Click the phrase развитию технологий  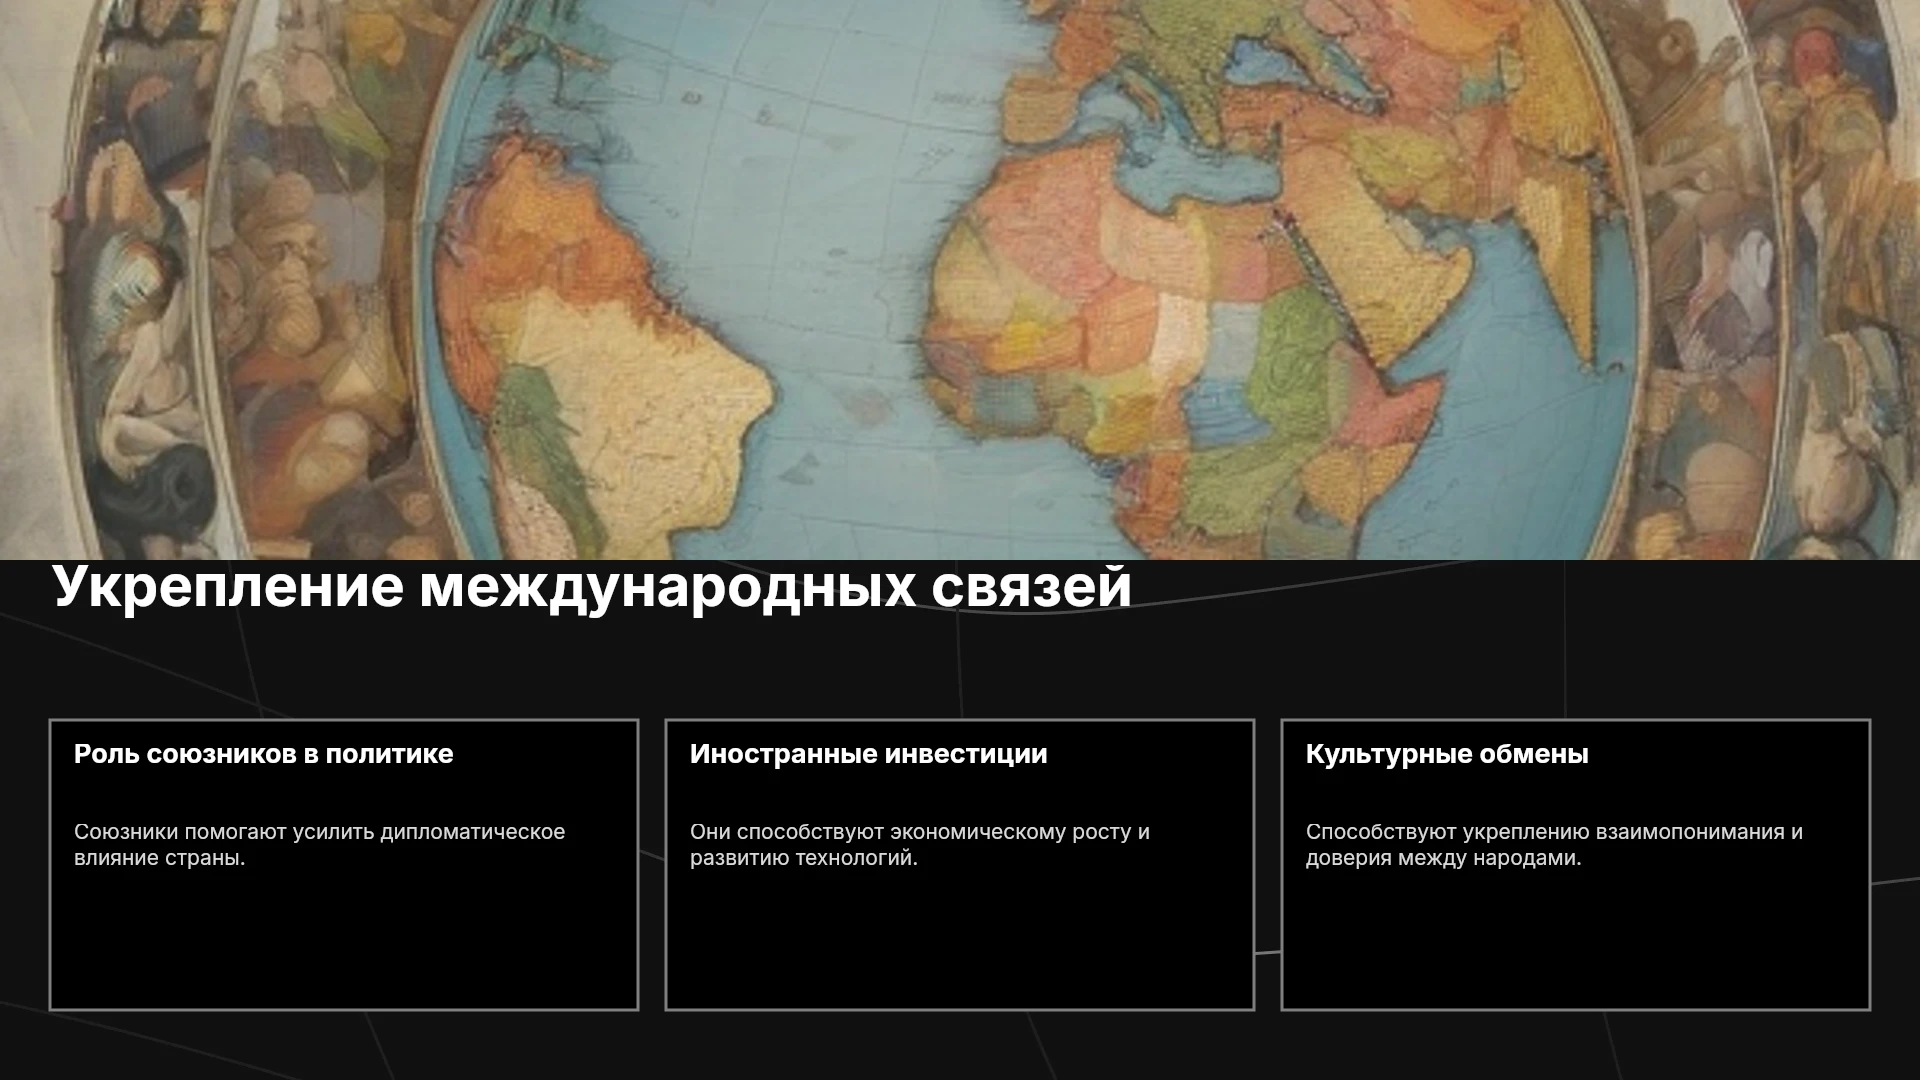(803, 858)
